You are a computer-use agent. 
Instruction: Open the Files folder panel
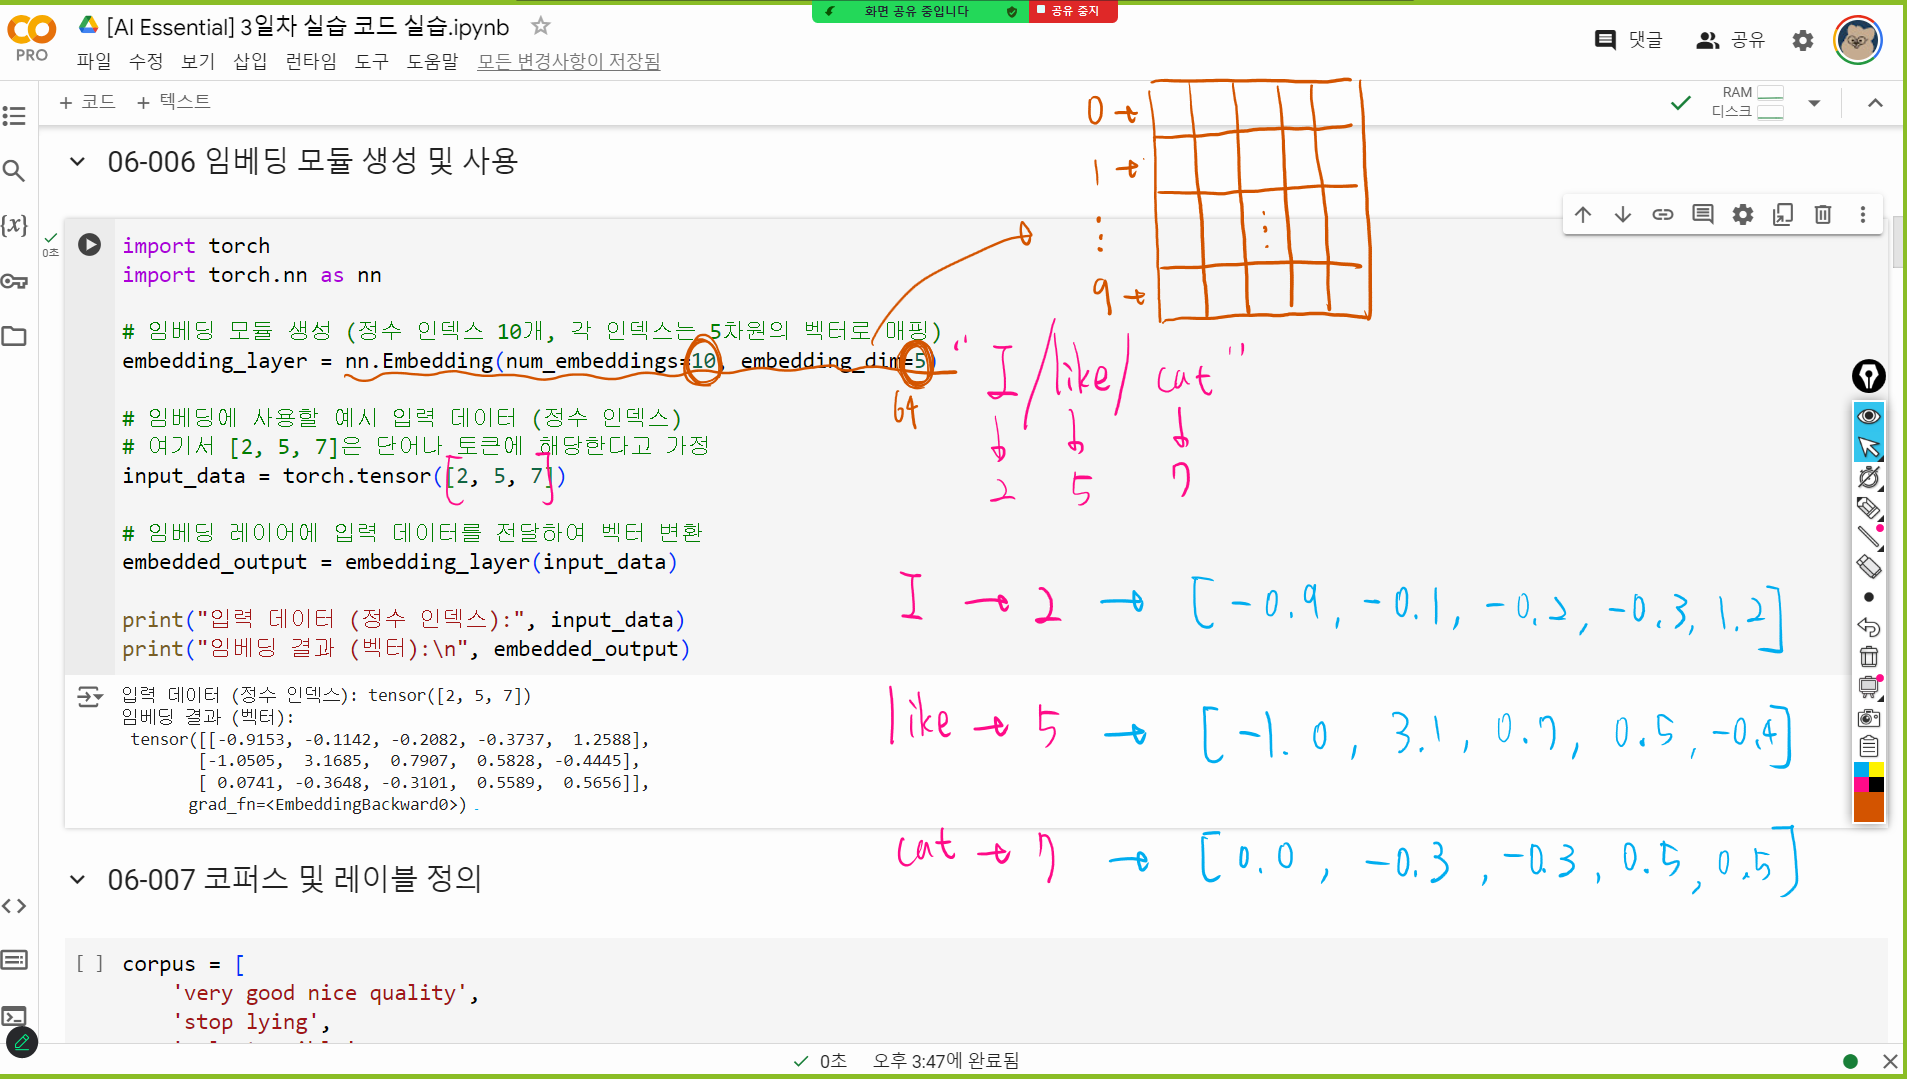pyautogui.click(x=14, y=336)
